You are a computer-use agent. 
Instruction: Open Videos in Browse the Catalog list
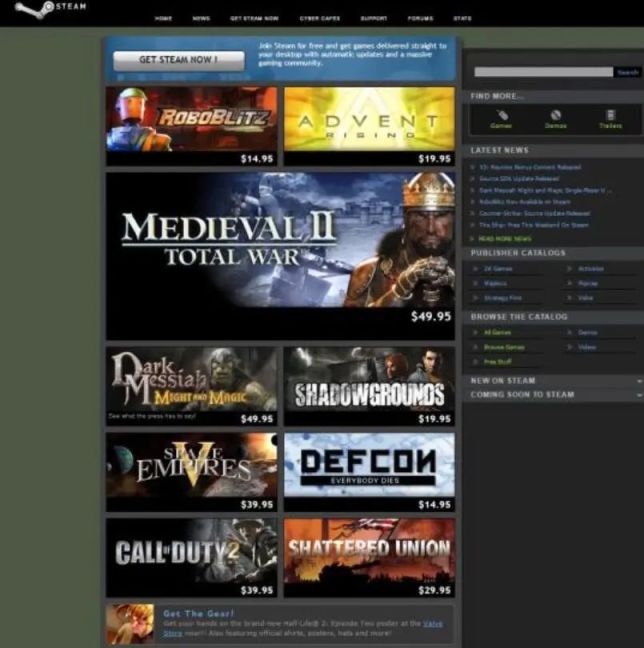587,347
